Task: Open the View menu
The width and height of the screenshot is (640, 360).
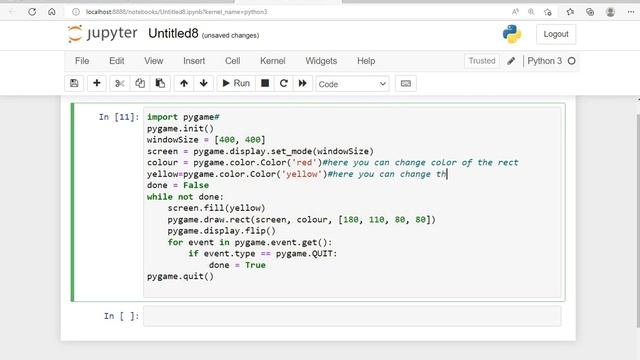Action: [153, 61]
